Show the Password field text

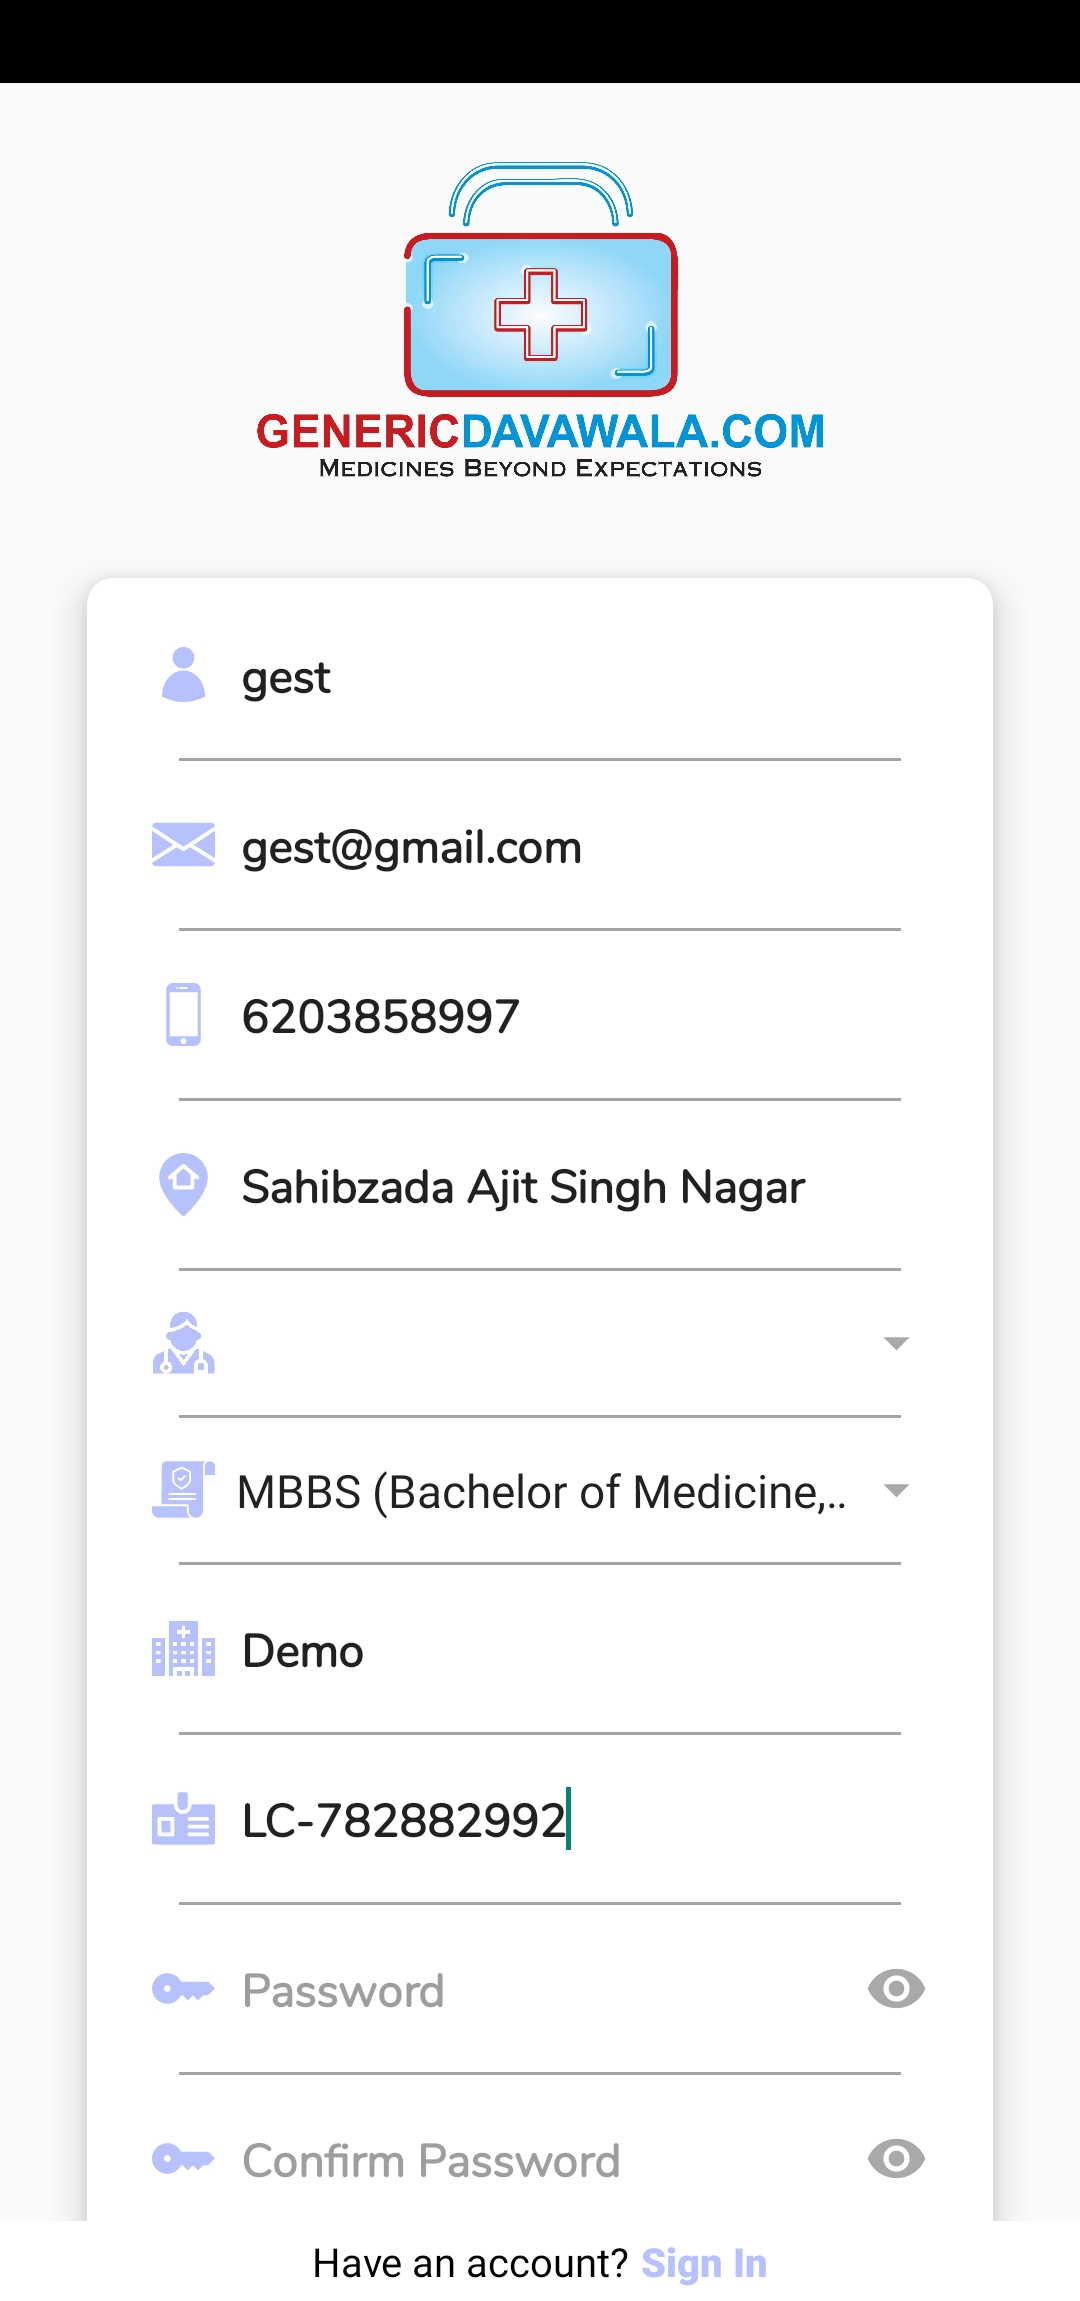(x=896, y=1989)
